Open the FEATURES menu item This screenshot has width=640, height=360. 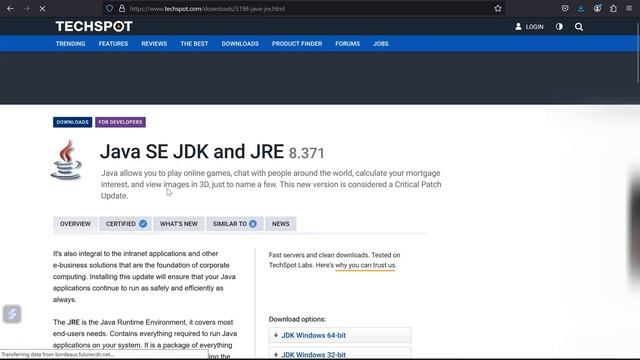point(113,44)
